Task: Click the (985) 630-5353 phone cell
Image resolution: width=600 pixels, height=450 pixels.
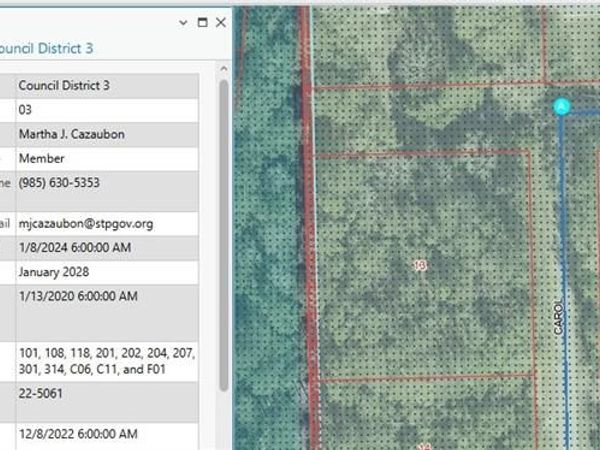Action: click(58, 183)
